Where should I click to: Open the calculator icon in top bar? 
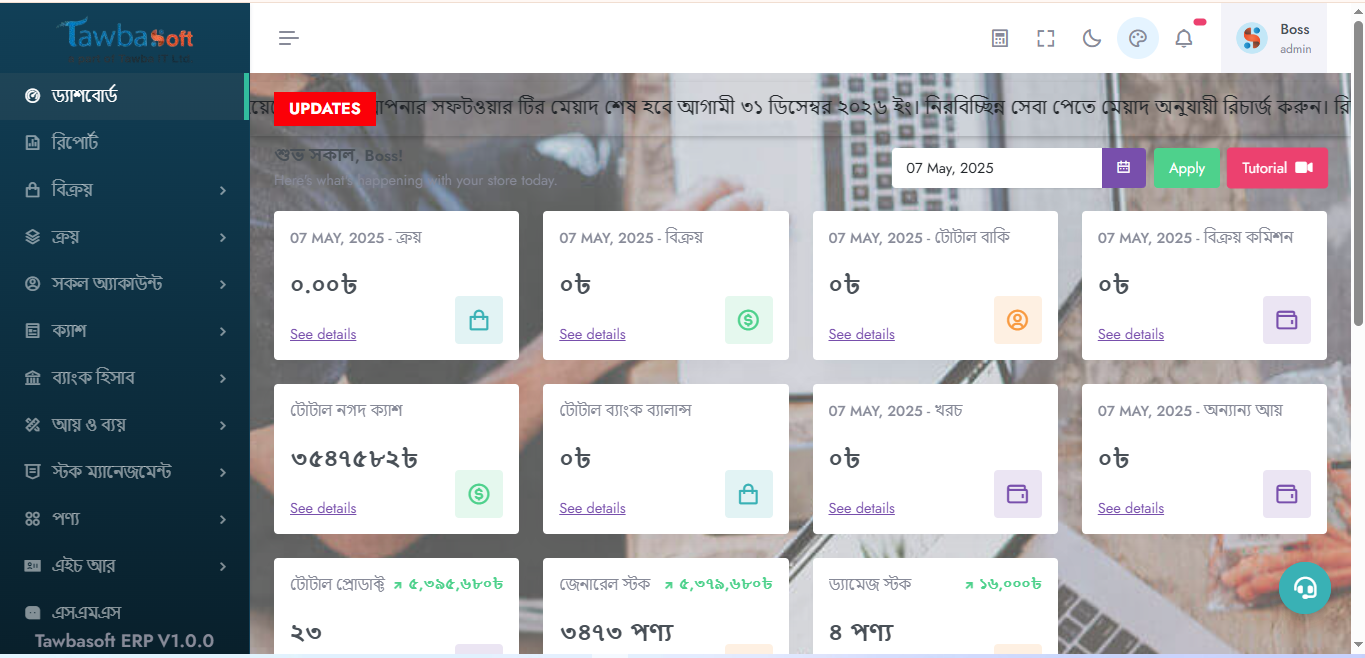click(x=999, y=39)
